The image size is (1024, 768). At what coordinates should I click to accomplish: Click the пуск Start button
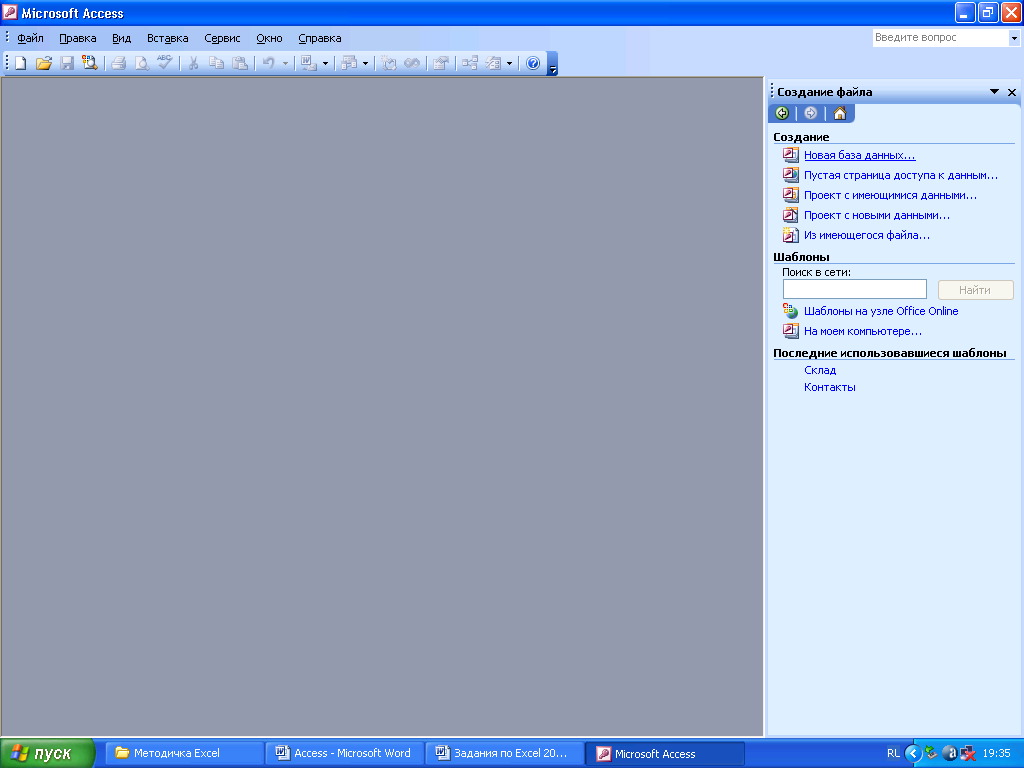coord(48,753)
